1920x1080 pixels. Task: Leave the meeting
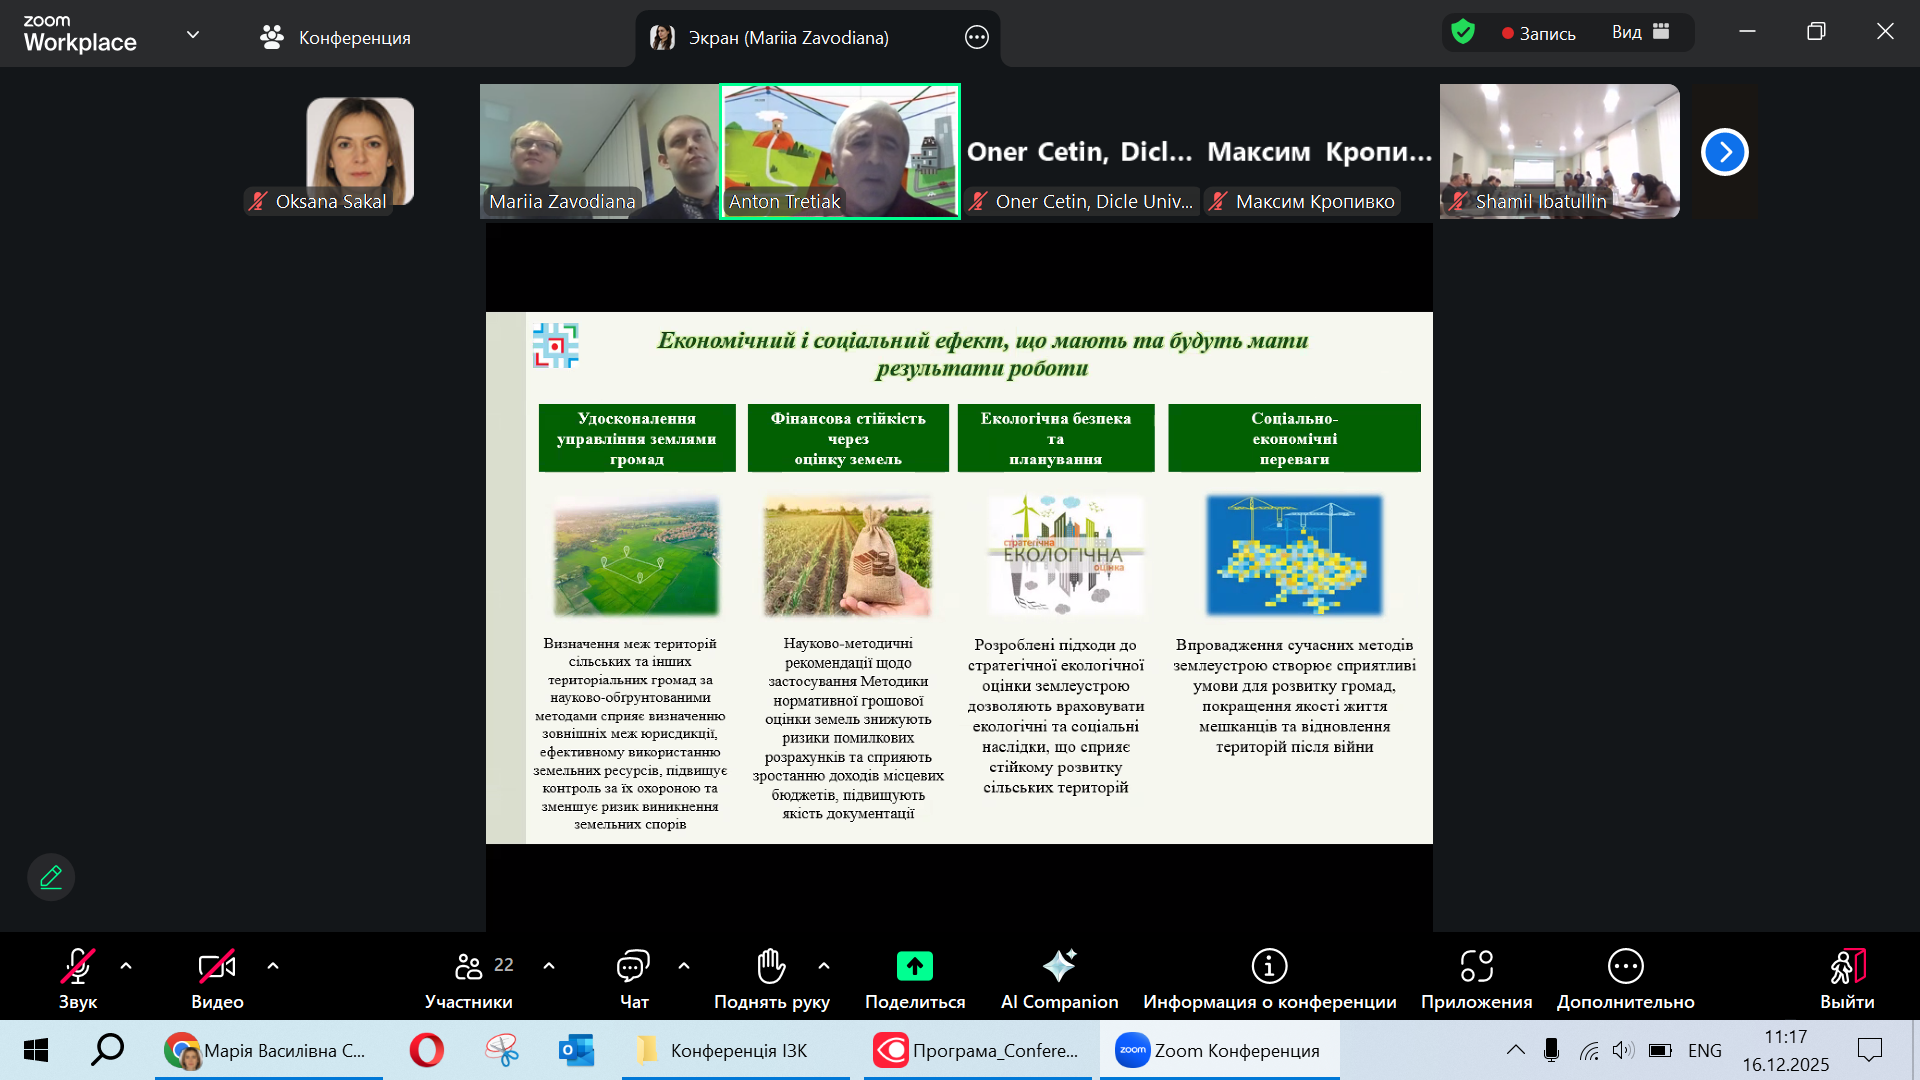coord(1846,978)
